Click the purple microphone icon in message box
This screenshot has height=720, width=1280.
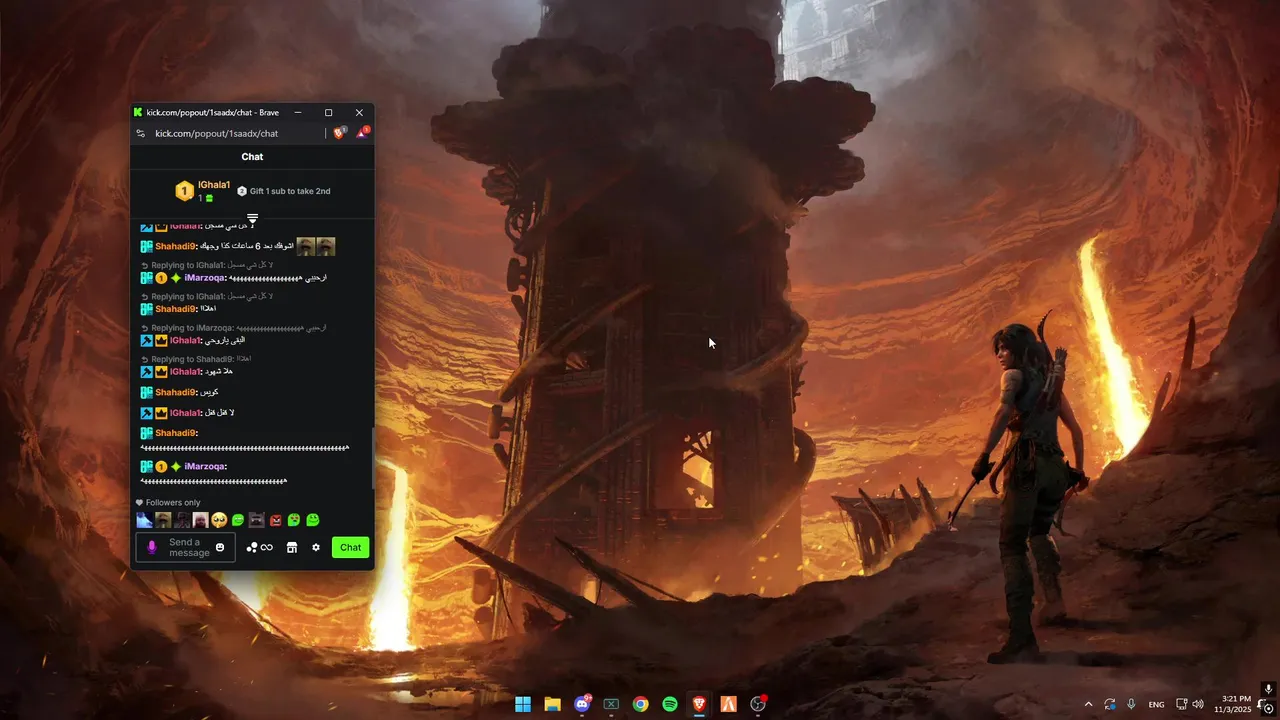152,547
